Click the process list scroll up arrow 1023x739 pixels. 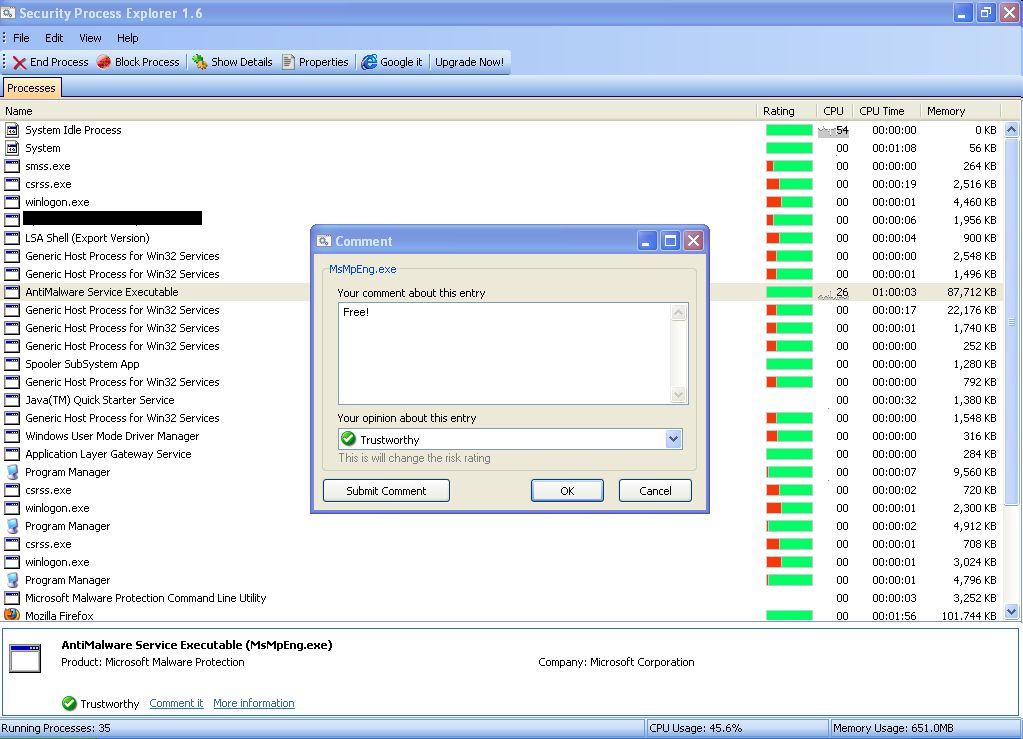[x=1011, y=129]
